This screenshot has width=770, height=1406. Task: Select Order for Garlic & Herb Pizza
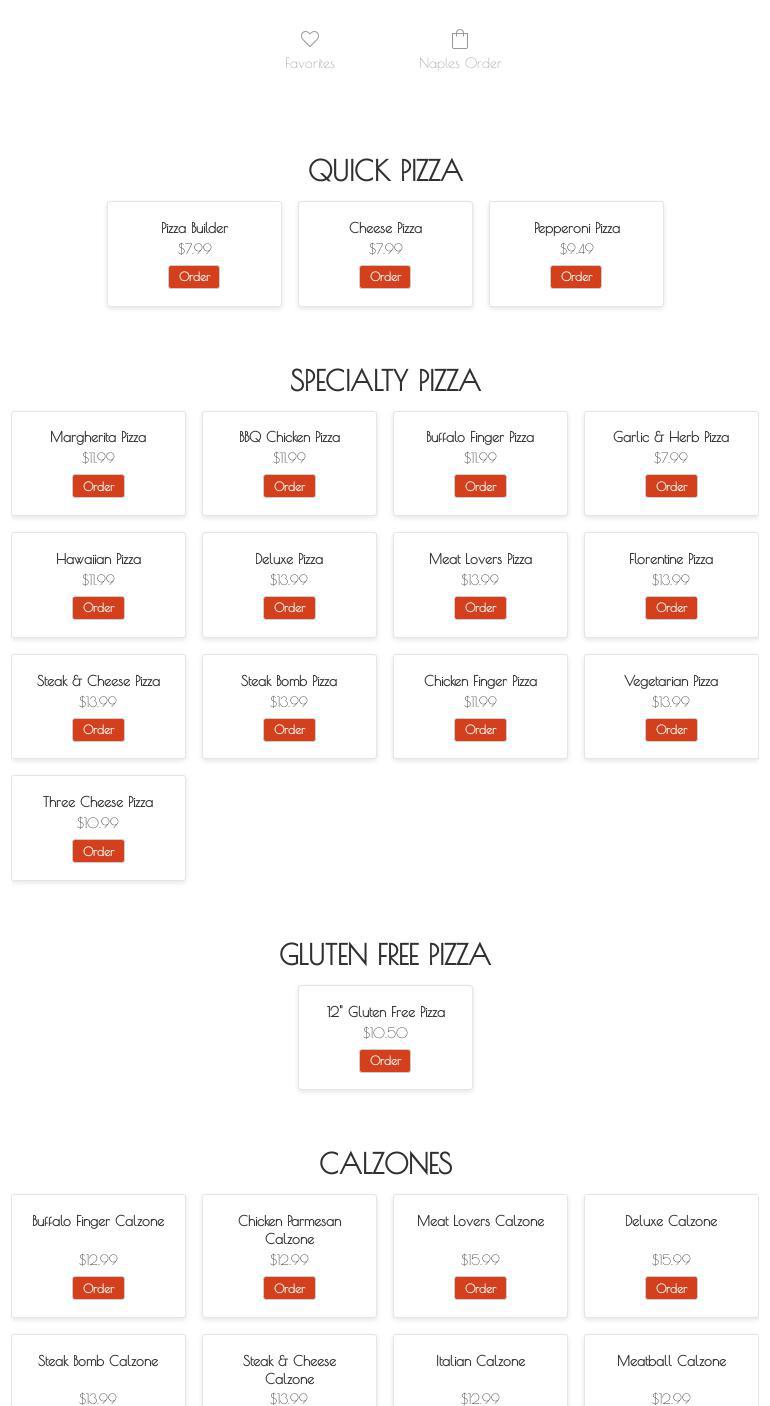pyautogui.click(x=671, y=486)
